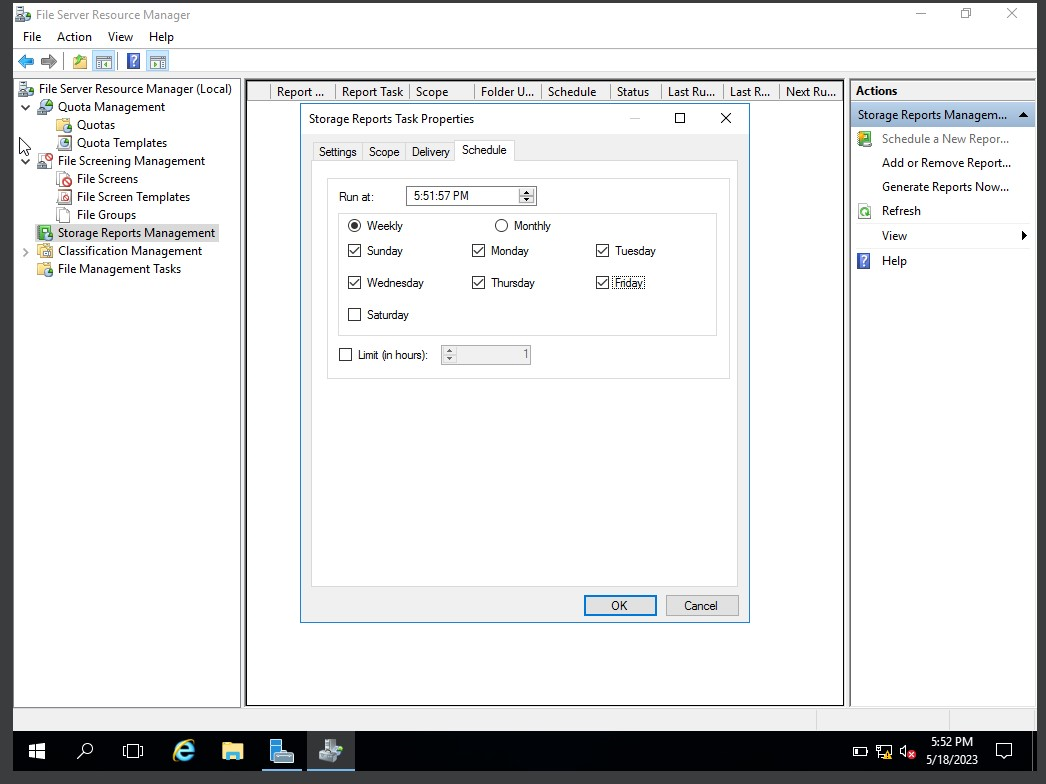Select the Monthly radio button
The image size is (1046, 784).
(501, 225)
